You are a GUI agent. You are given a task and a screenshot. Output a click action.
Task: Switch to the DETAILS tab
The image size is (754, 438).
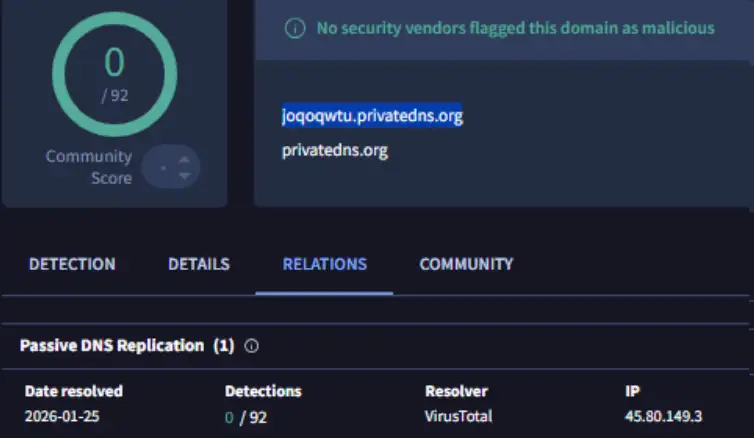coord(198,264)
